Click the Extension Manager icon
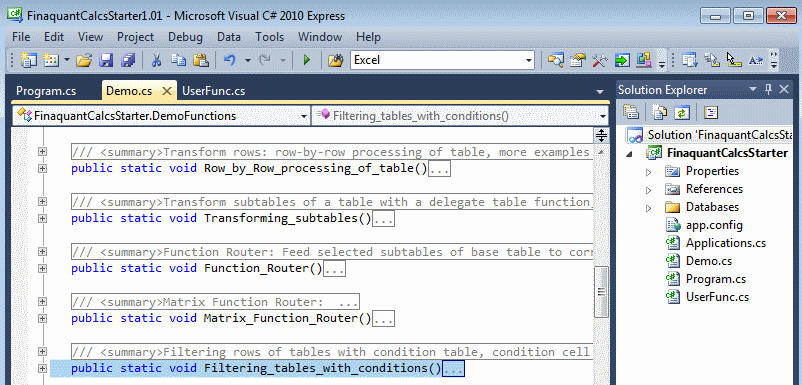 [x=644, y=60]
